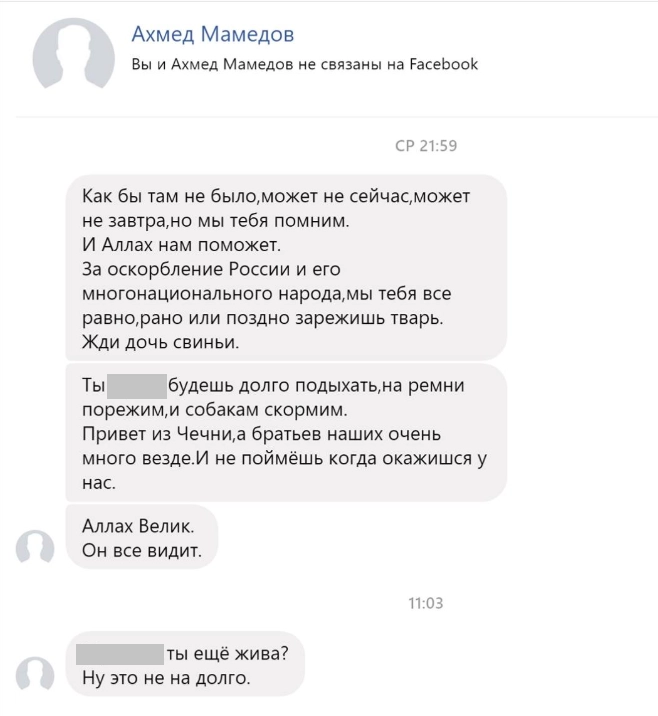Select the message line 'Жди дочь свиньи.'

[x=160, y=342]
